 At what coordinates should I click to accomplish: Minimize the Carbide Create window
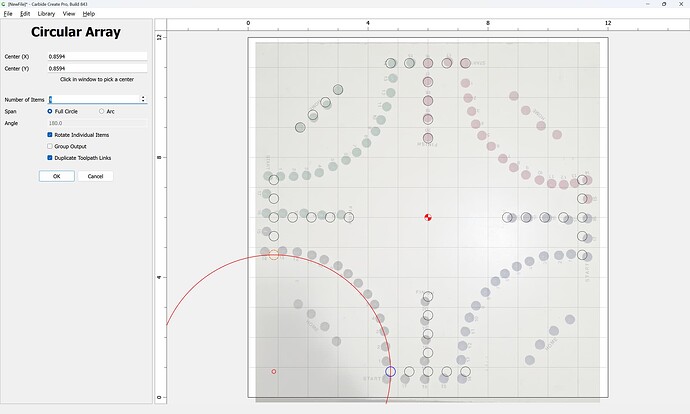pyautogui.click(x=648, y=4)
